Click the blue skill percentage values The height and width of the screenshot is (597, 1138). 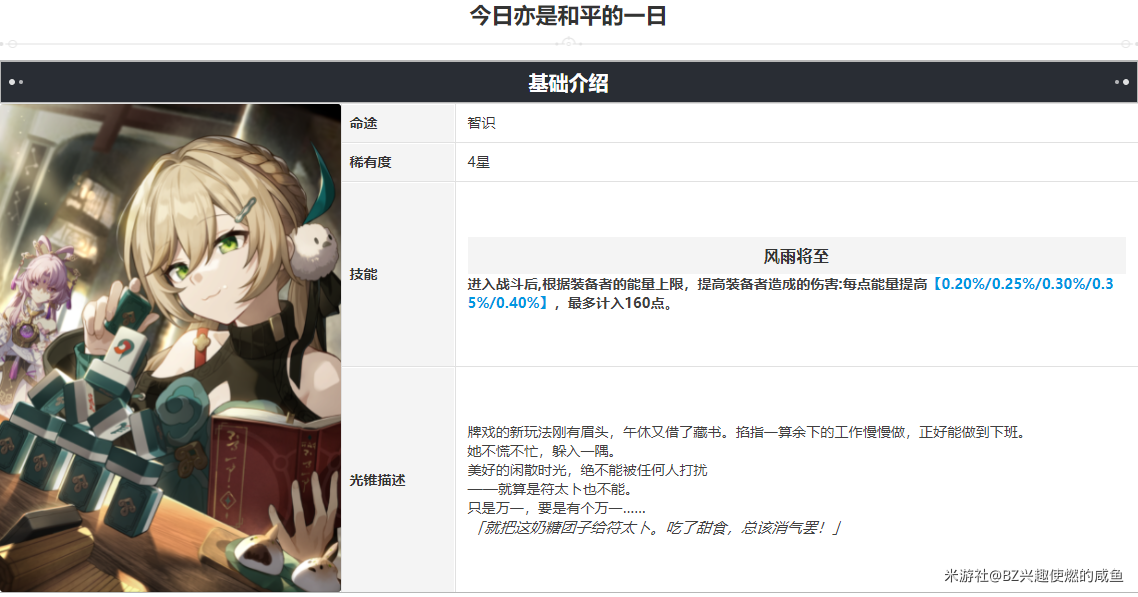790,293
